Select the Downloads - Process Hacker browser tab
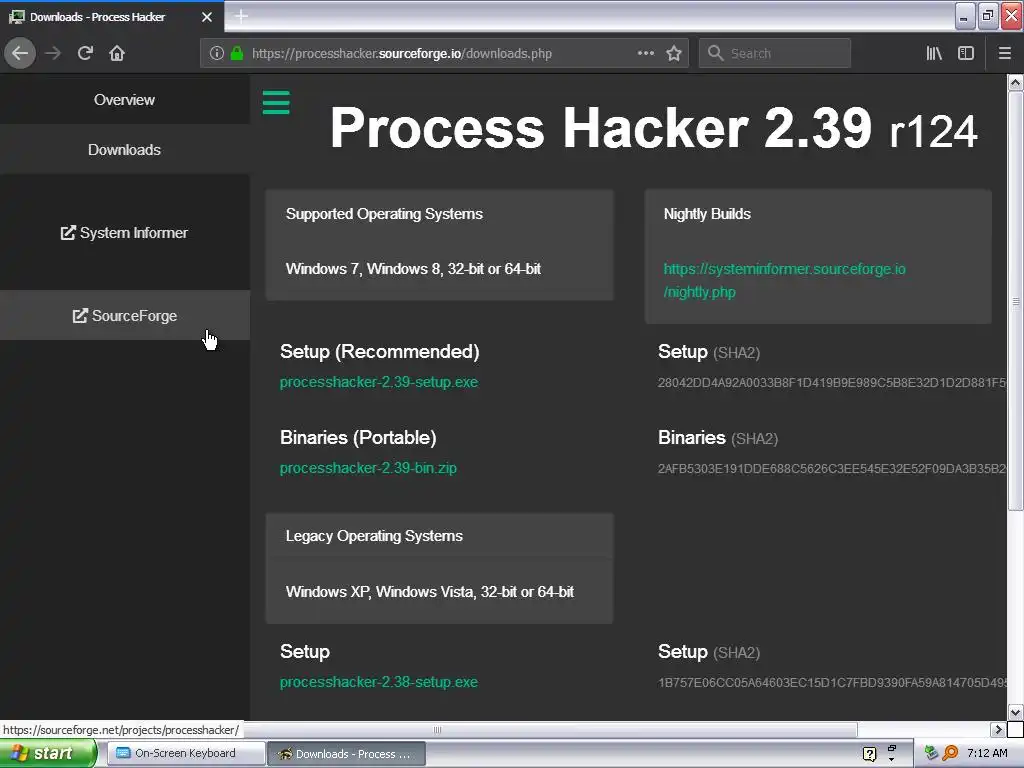The image size is (1024, 768). point(112,17)
